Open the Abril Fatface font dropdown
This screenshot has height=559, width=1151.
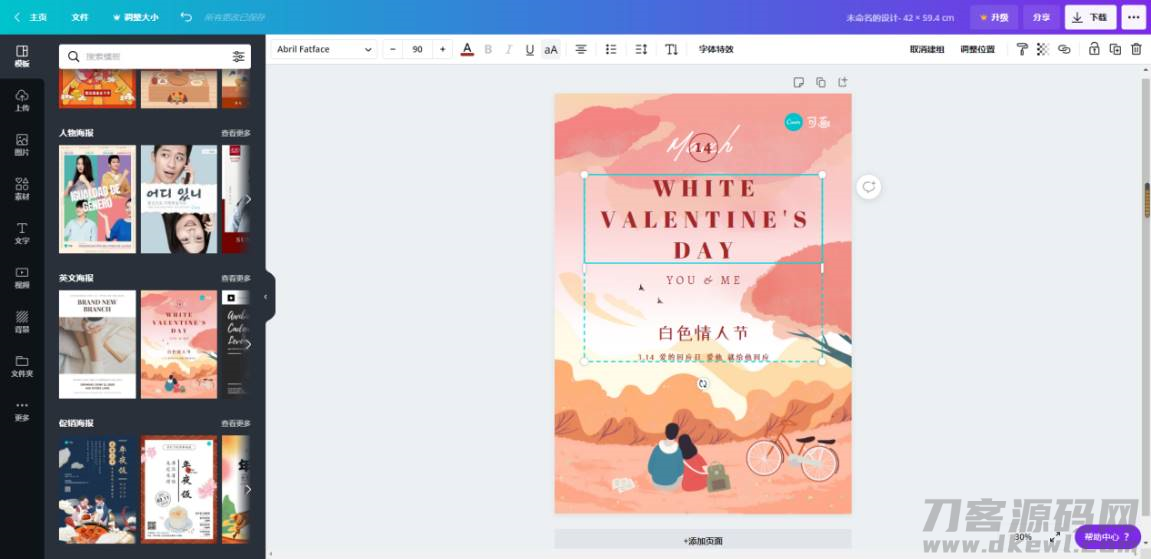324,49
